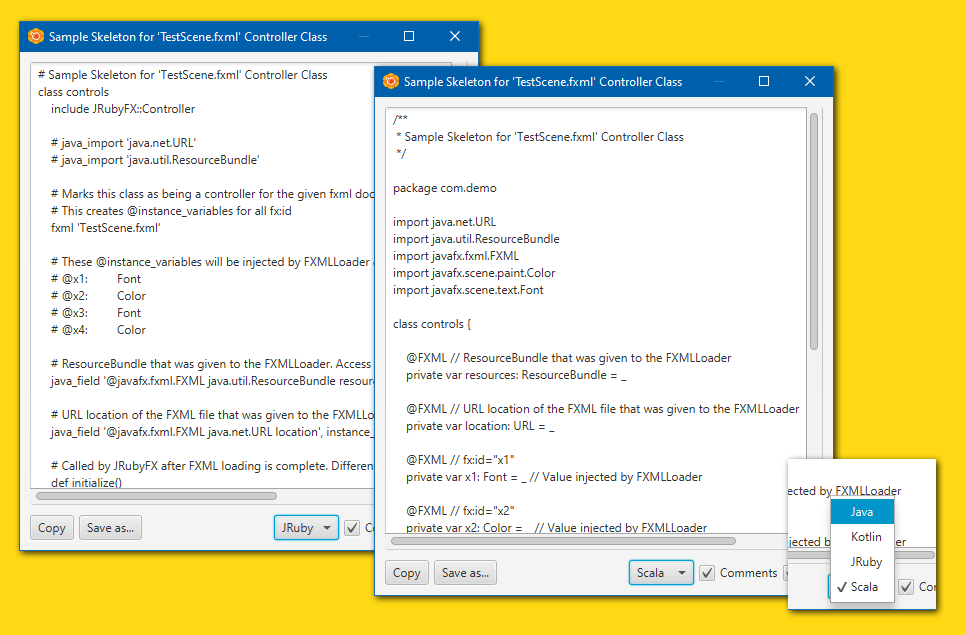
Task: Click 'private var x1: Font' line
Action: 554,477
